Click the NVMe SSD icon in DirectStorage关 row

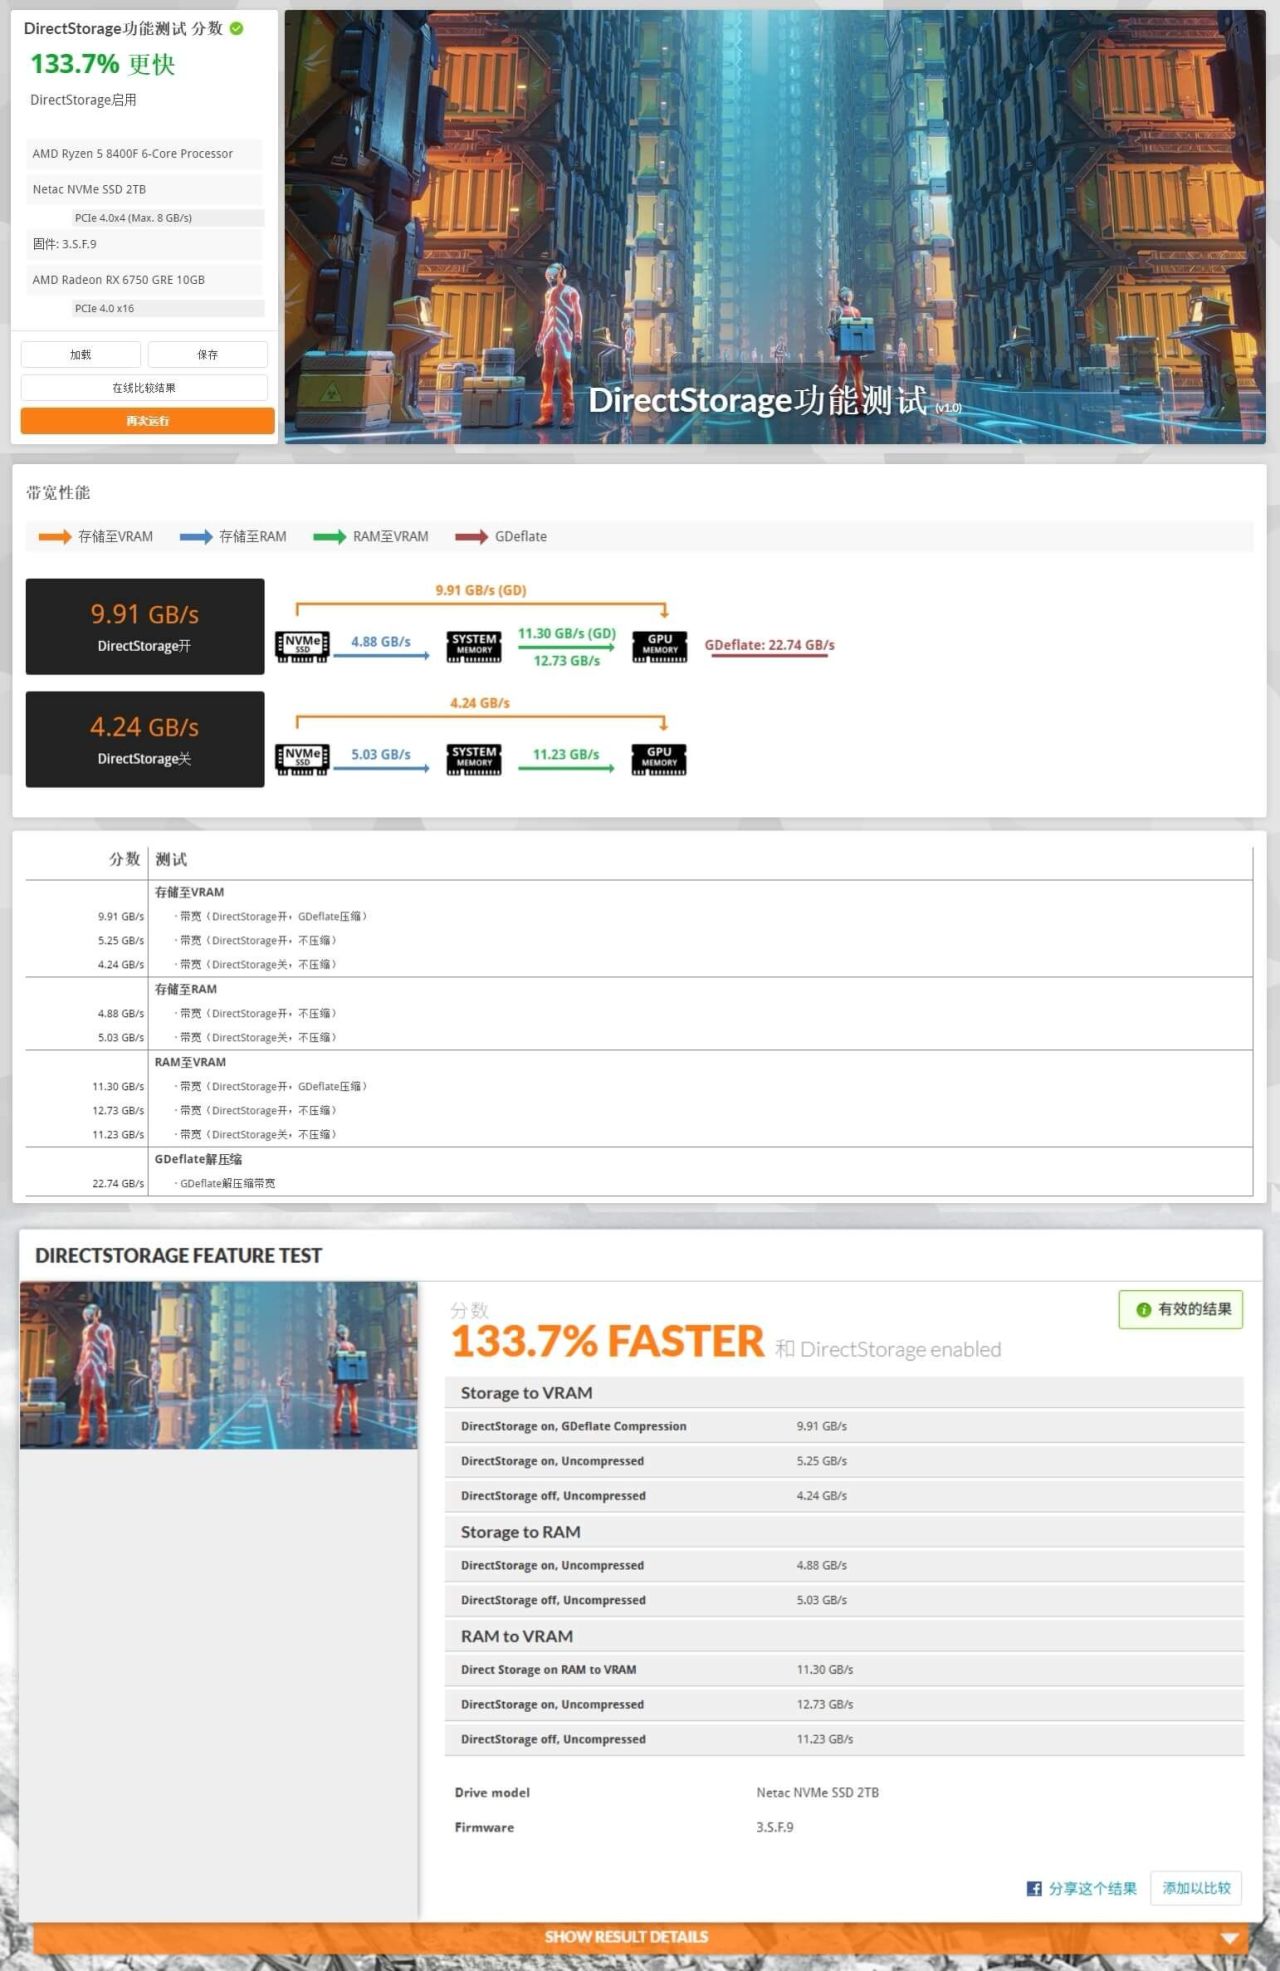pos(302,759)
